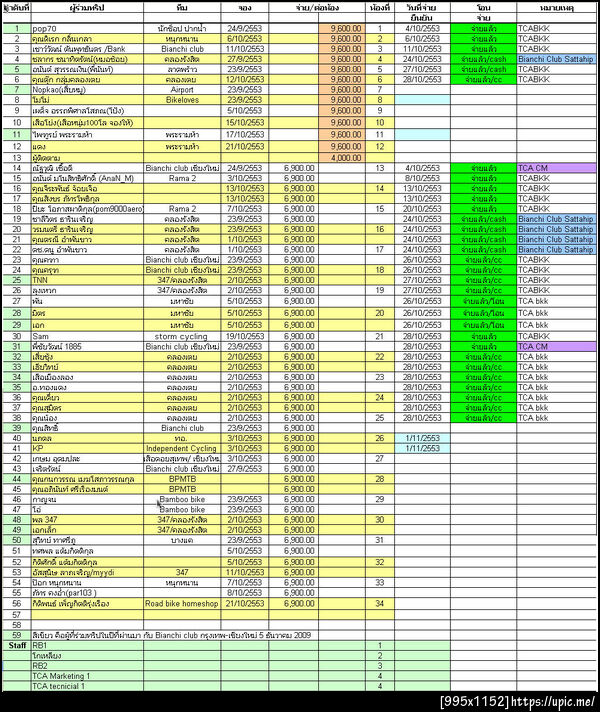Click row number 58 cell
The image size is (600, 712).
tap(17, 625)
